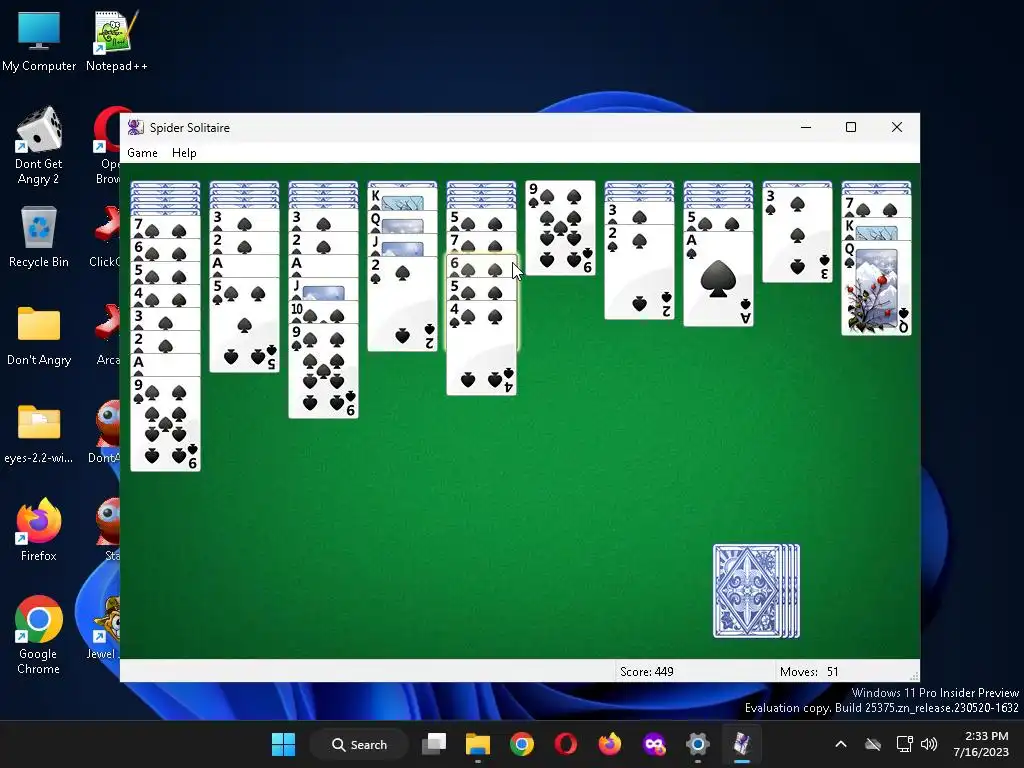Select the 6 of spades ending third column
This screenshot has width=1024, height=768.
coord(323,370)
